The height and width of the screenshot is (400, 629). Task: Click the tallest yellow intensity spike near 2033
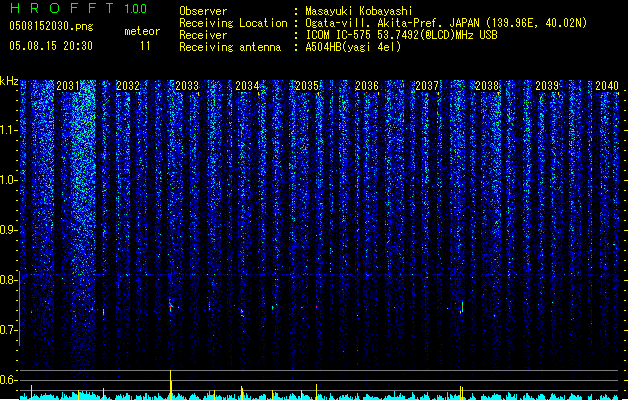[171, 384]
